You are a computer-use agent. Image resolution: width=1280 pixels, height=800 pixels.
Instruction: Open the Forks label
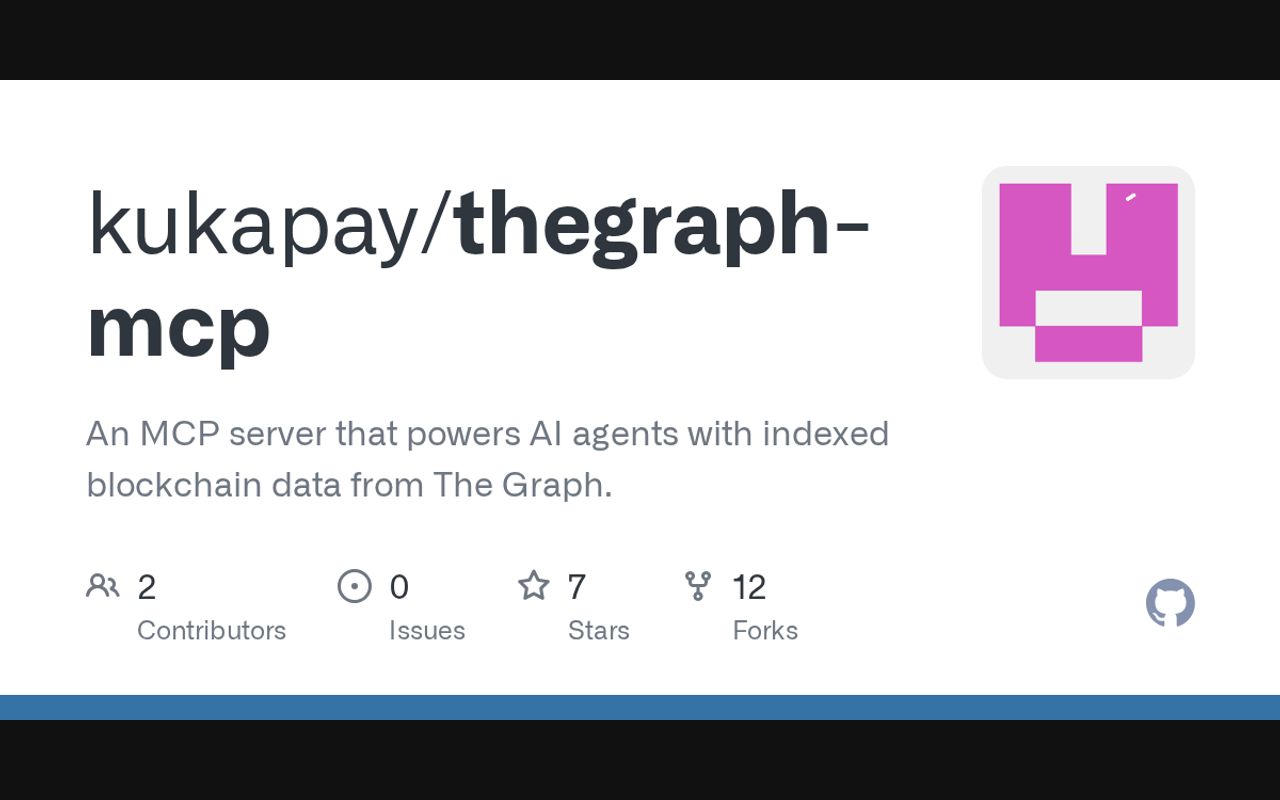click(765, 630)
